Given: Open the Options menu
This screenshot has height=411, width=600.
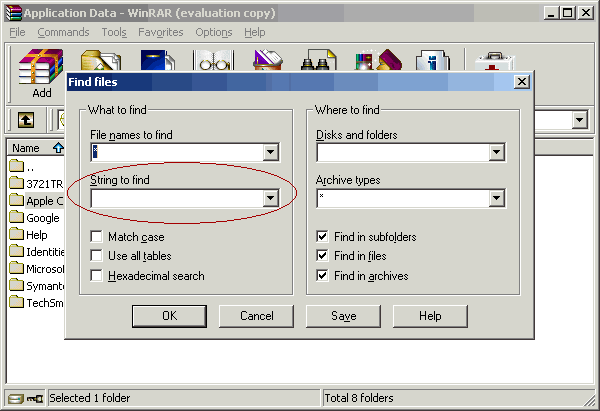Looking at the screenshot, I should (214, 32).
